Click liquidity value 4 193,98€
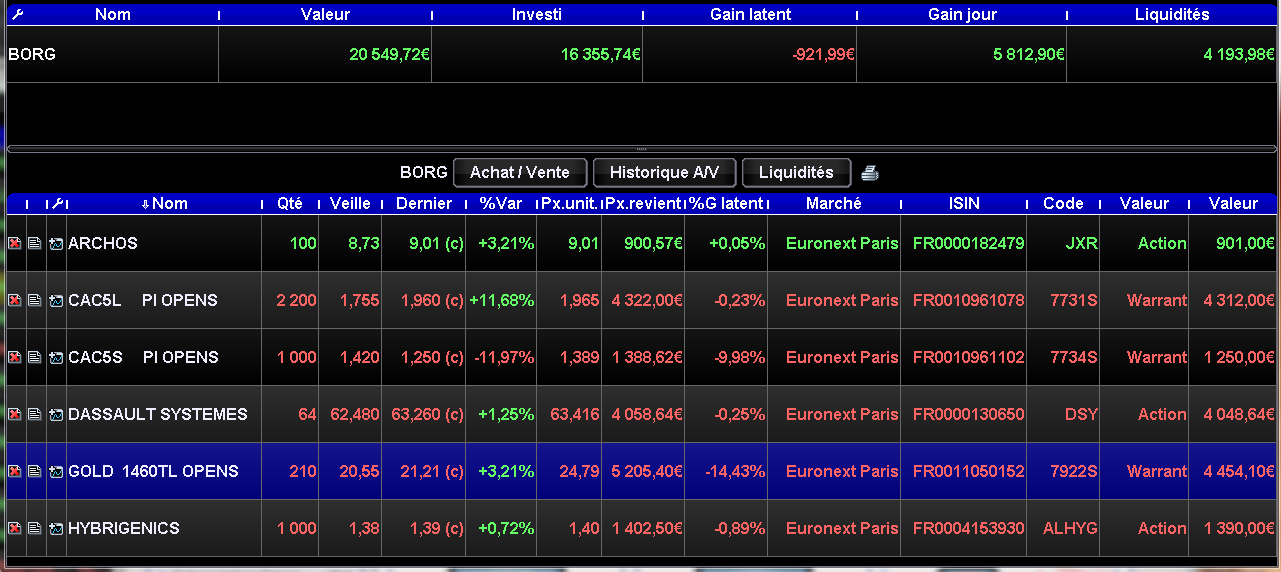 point(1239,54)
